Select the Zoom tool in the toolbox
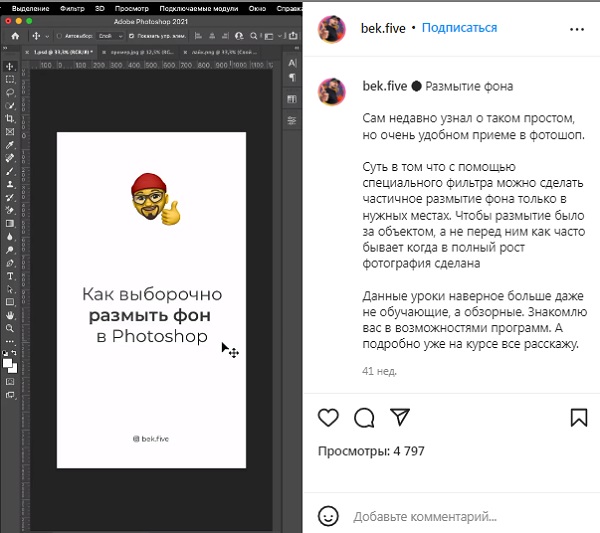 click(x=10, y=328)
